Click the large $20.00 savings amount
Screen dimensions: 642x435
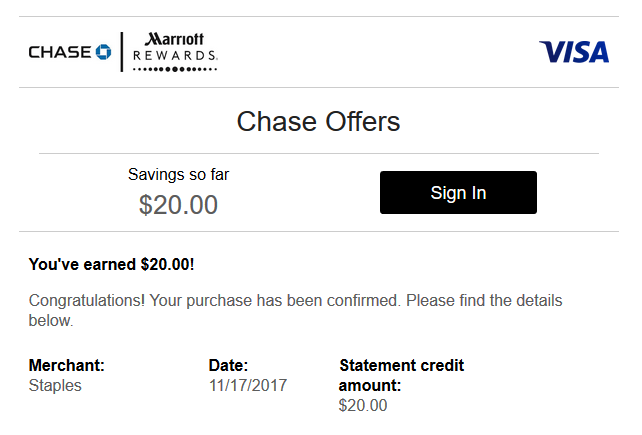178,205
